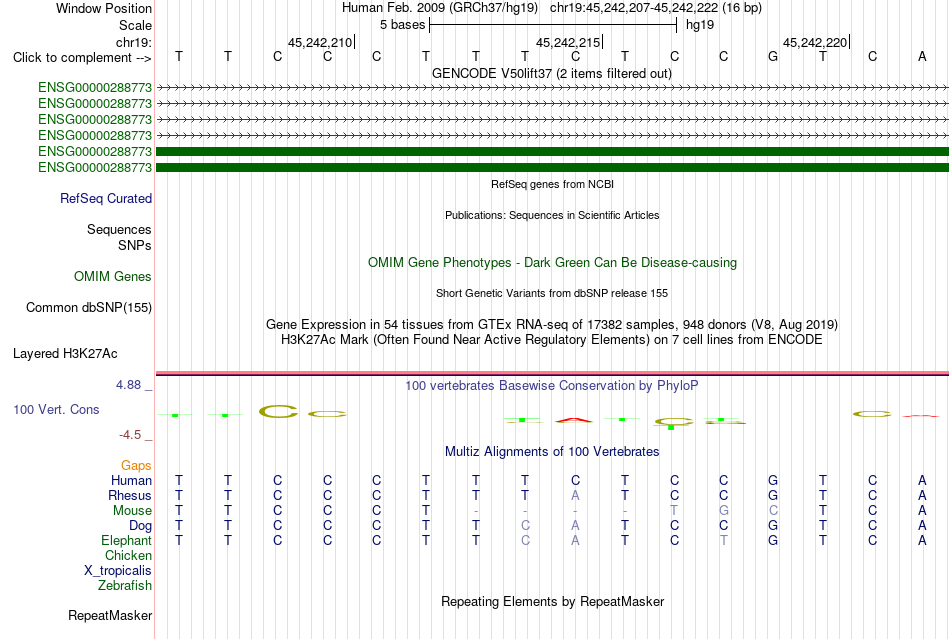
Task: Click the 'hg19' label beside the scale bar
Action: (x=700, y=25)
